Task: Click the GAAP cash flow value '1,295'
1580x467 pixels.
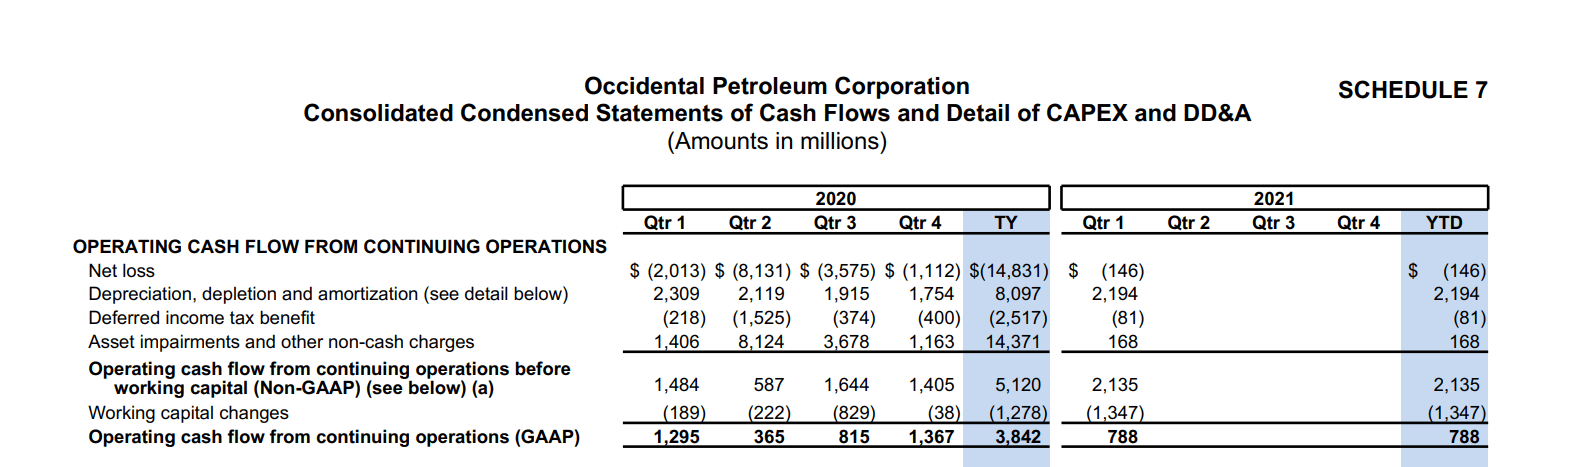Action: [x=677, y=437]
